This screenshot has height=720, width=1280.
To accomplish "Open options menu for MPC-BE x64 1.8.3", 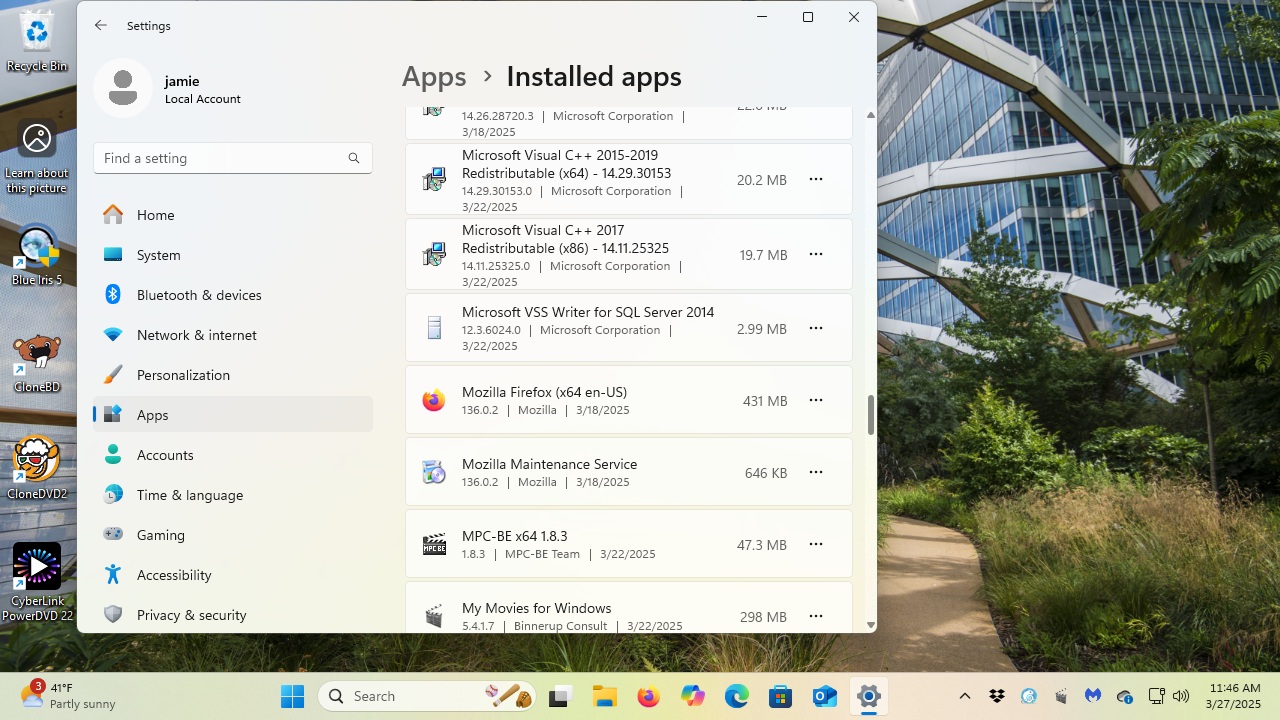I will (x=816, y=545).
